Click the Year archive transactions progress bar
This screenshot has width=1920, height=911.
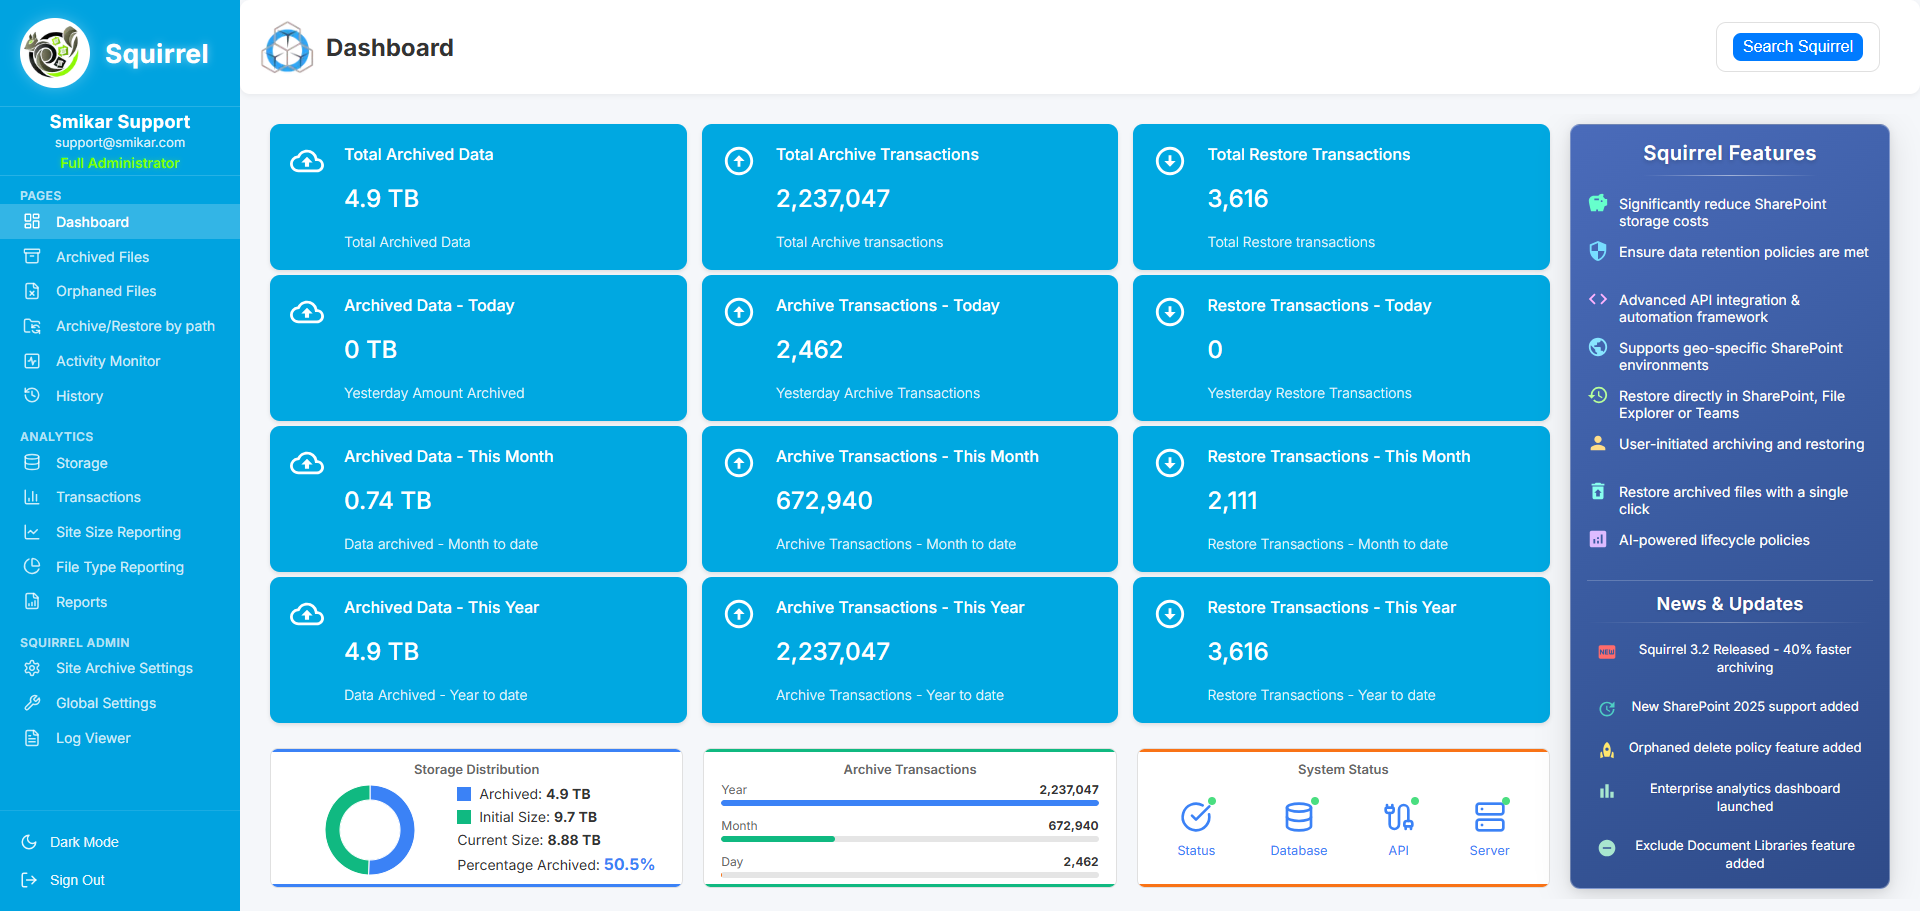pyautogui.click(x=909, y=803)
